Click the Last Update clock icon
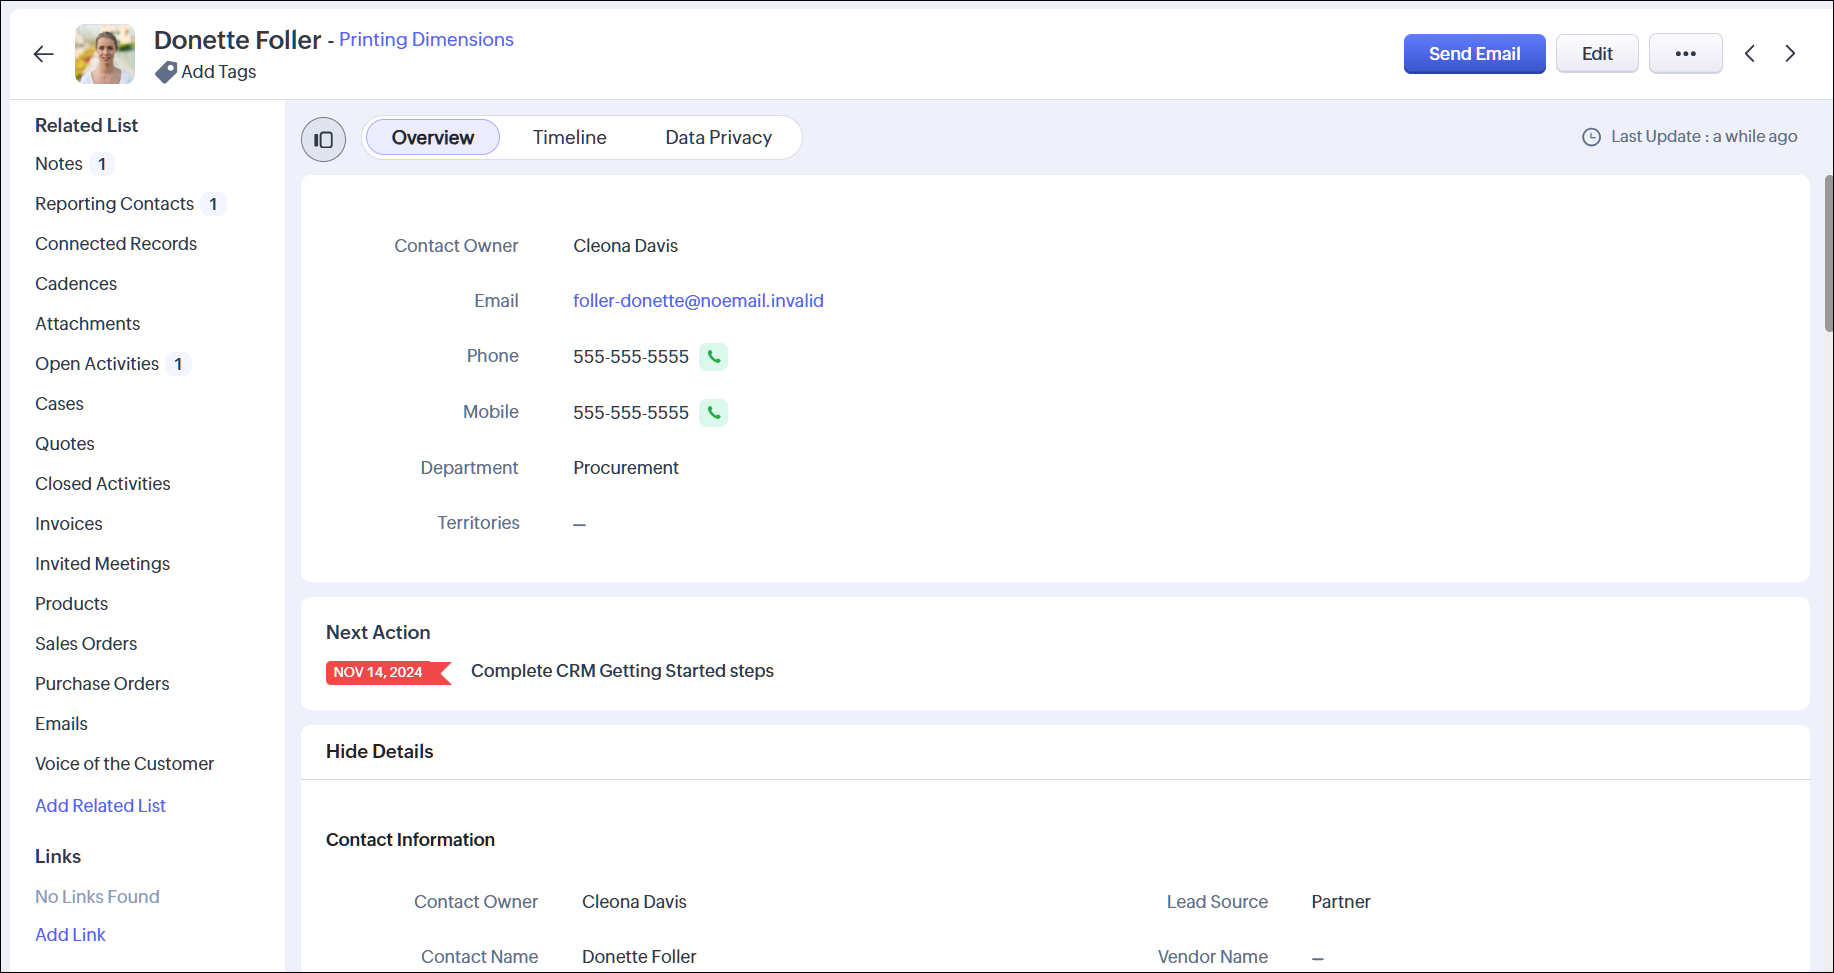 tap(1591, 137)
